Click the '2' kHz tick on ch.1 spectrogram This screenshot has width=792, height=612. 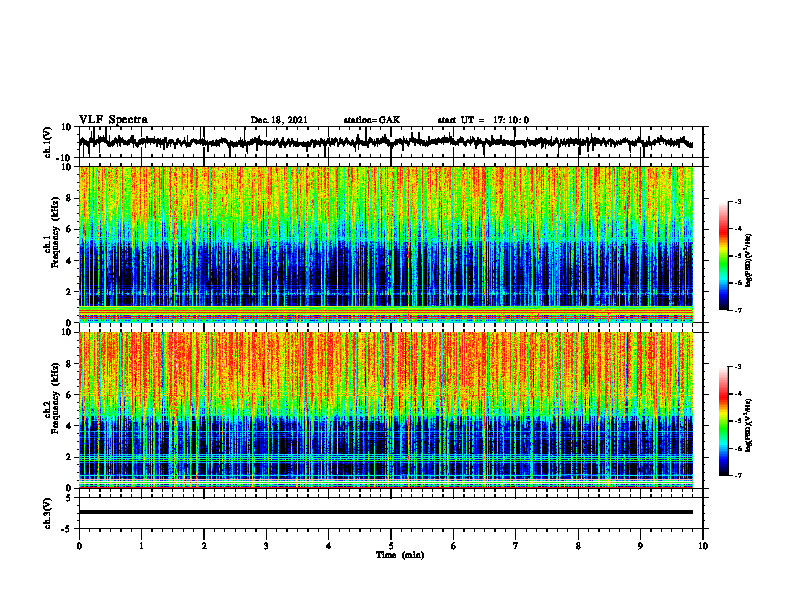(69, 291)
